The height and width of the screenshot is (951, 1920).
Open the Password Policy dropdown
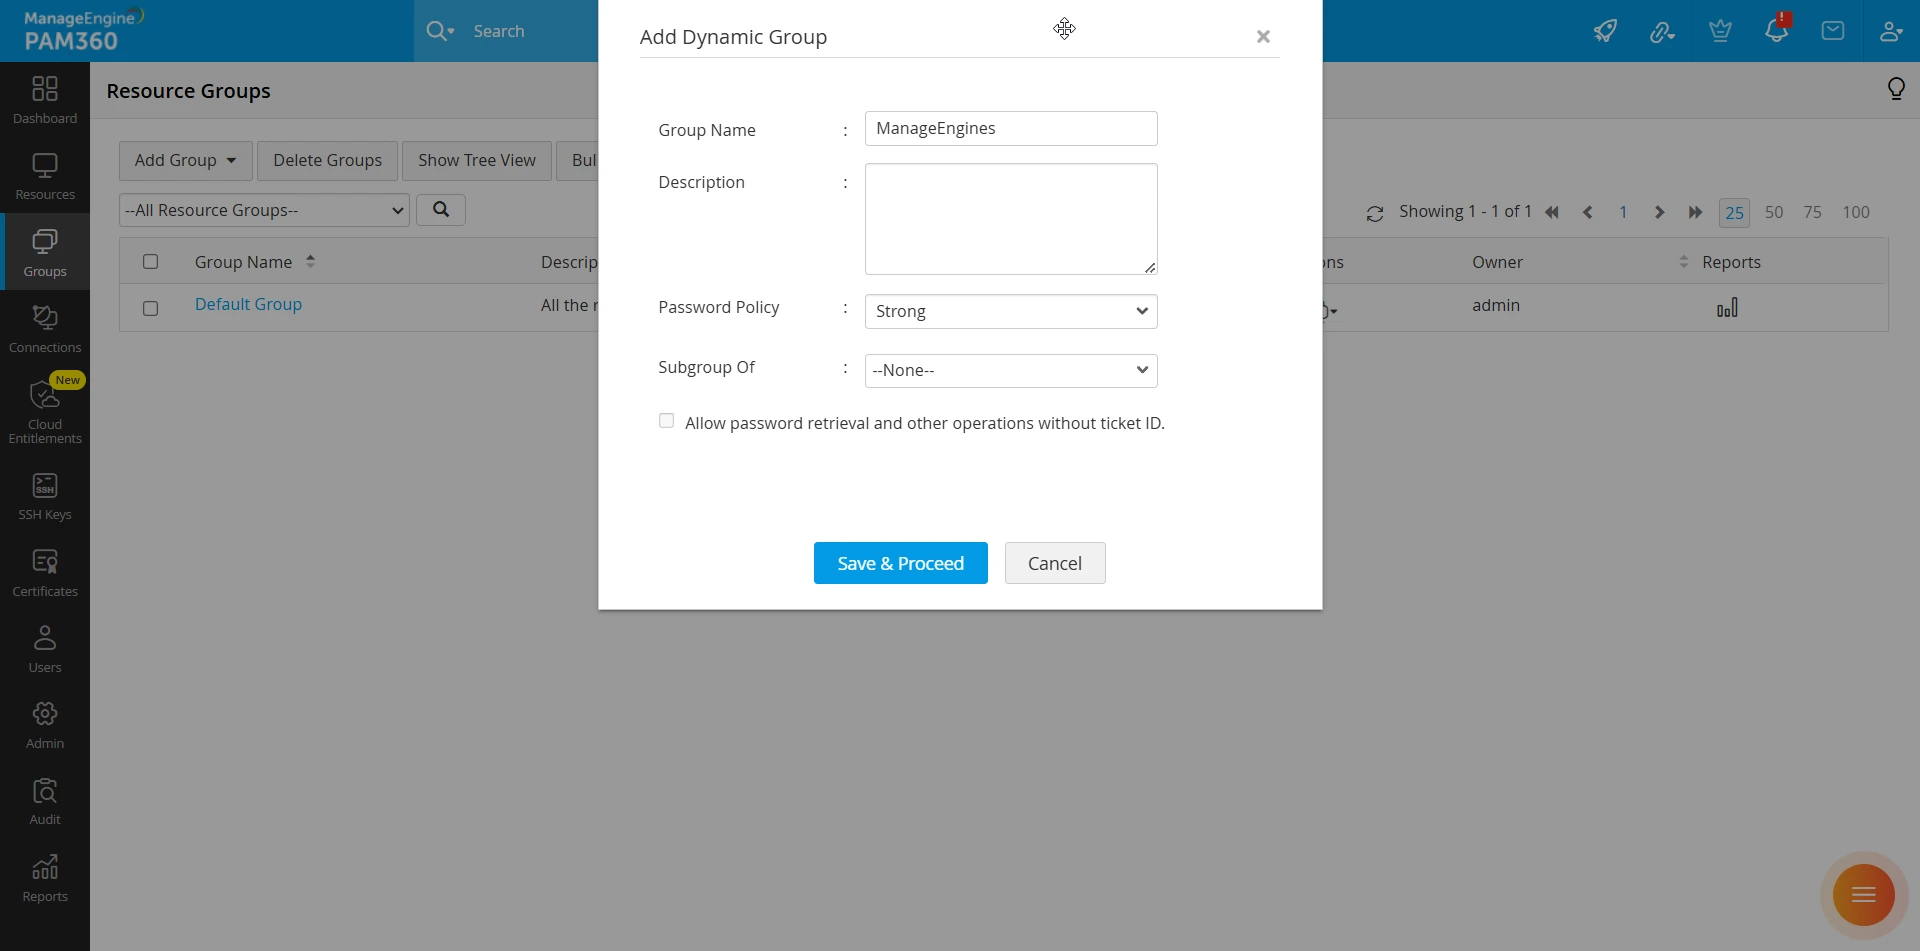point(1010,311)
